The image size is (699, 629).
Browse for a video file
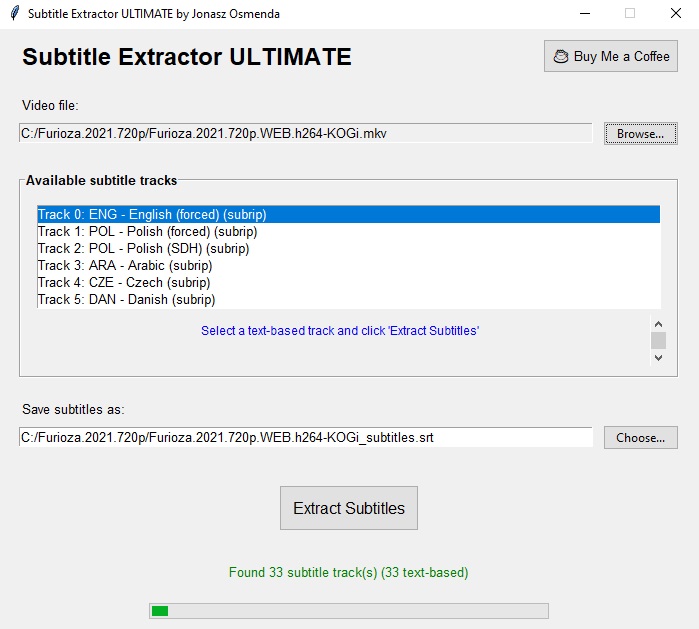[x=641, y=134]
